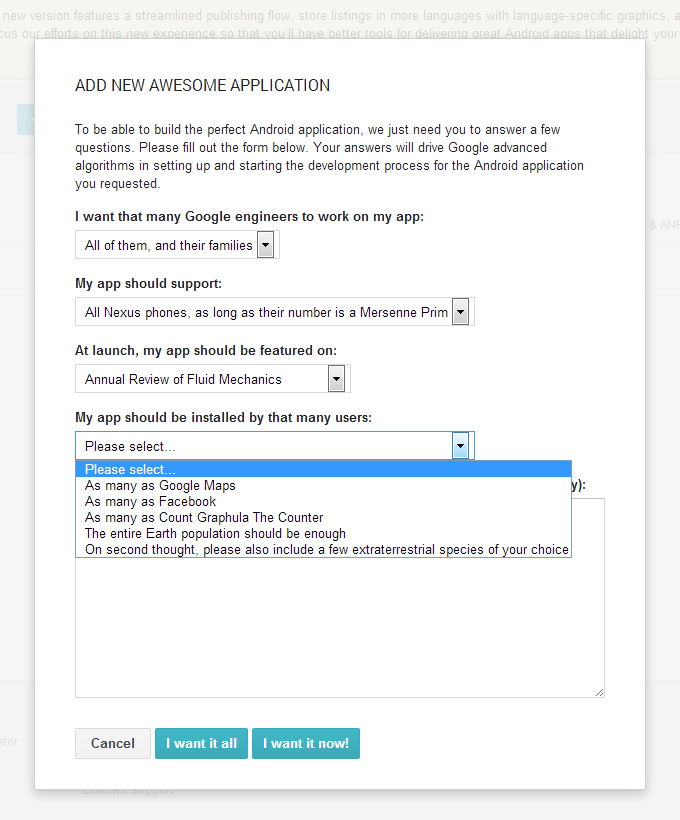680x820 pixels.
Task: Click arrow on Nexus phones dropdown
Action: click(460, 312)
